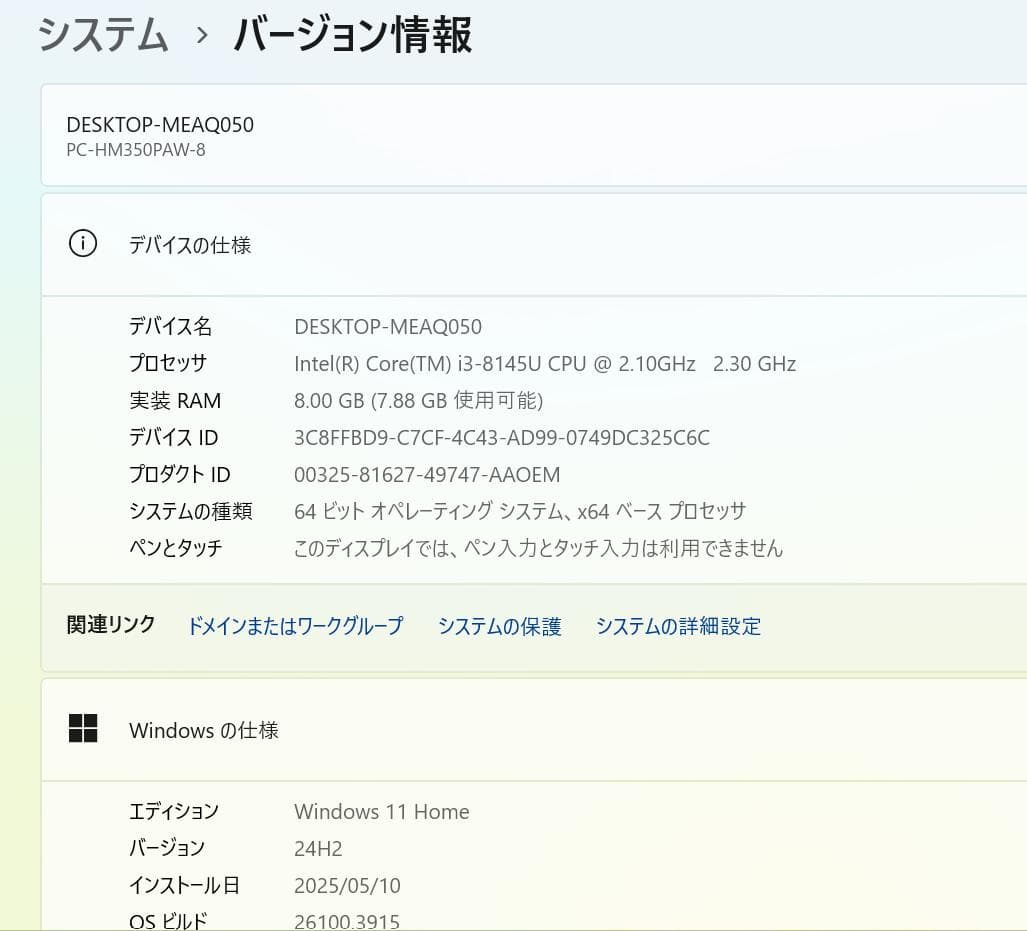1027x931 pixels.
Task: Navigate back via the システム breadcrumb
Action: pyautogui.click(x=101, y=33)
